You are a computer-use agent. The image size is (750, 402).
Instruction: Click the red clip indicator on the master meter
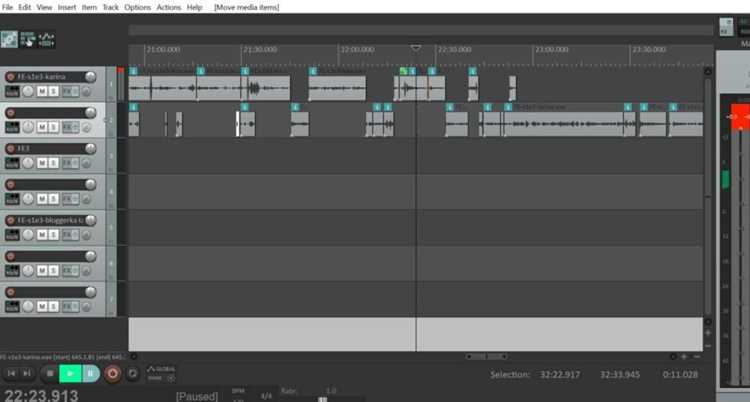[739, 116]
